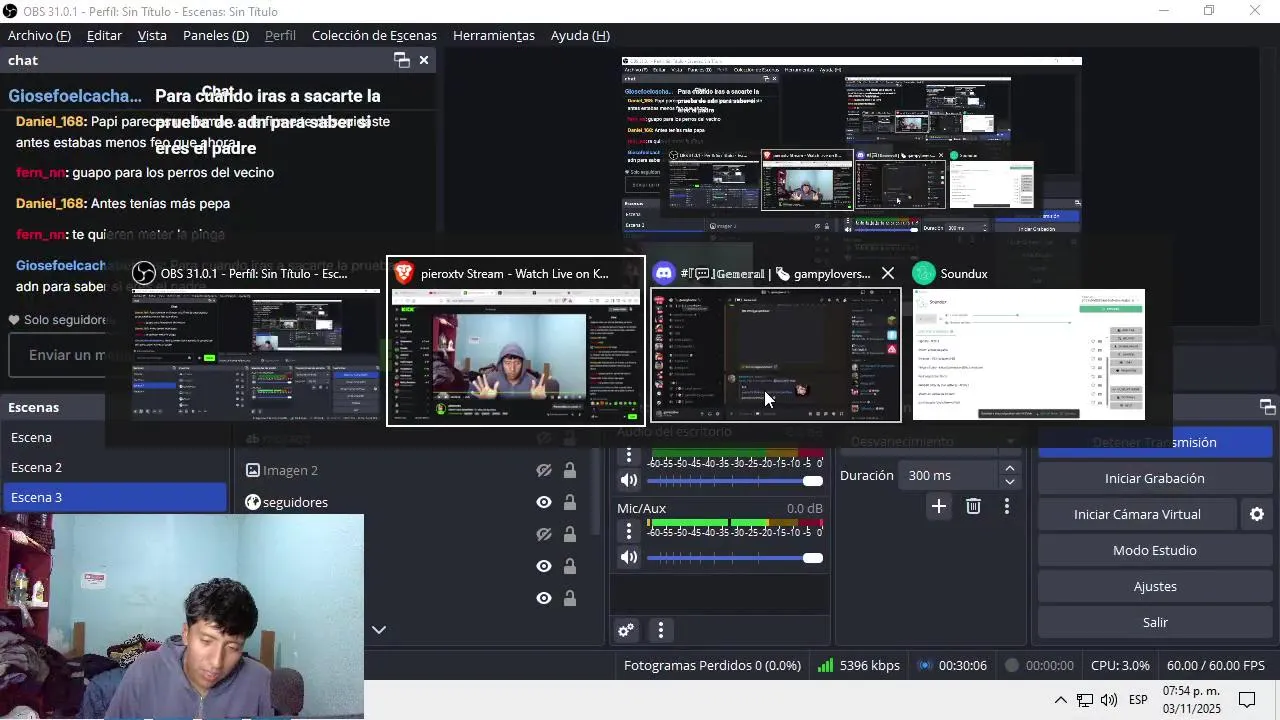Viewport: 1280px width, 720px height.
Task: Open virtual camera settings gear
Action: click(1257, 514)
